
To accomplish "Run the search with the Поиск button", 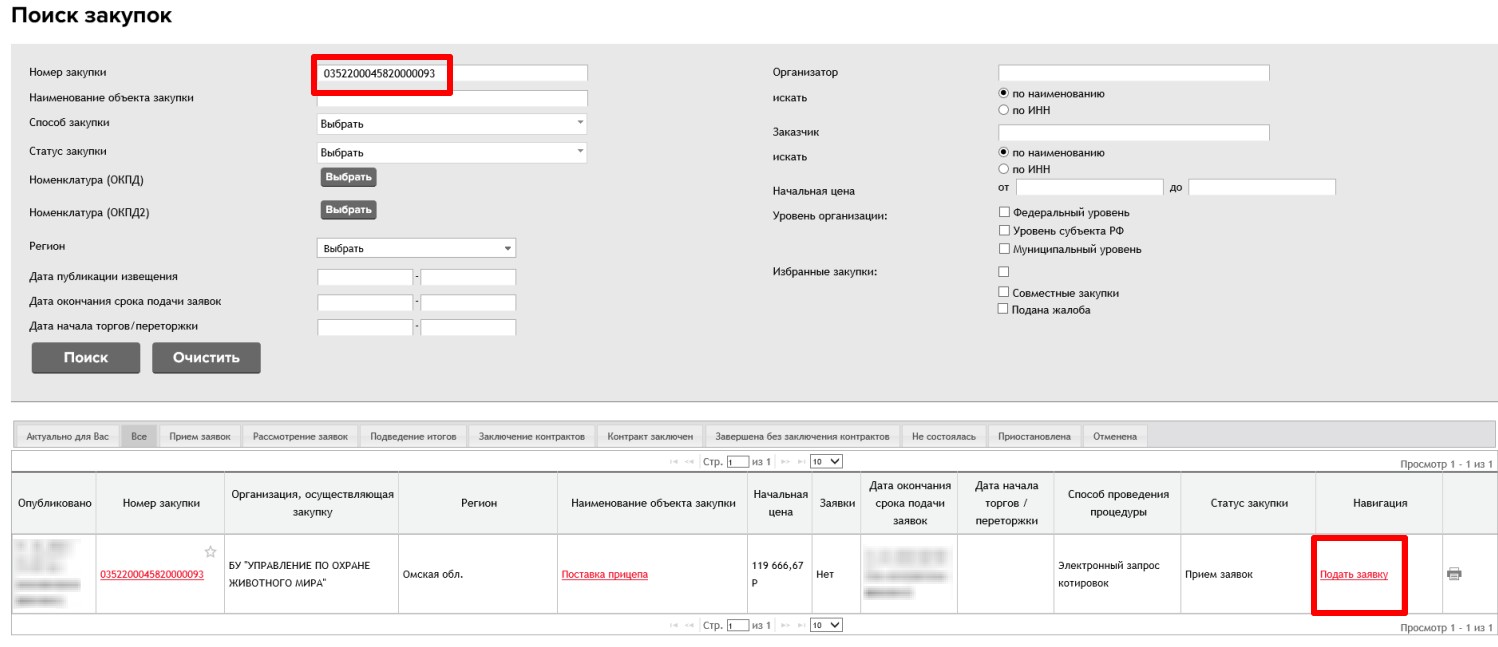I will pos(85,358).
